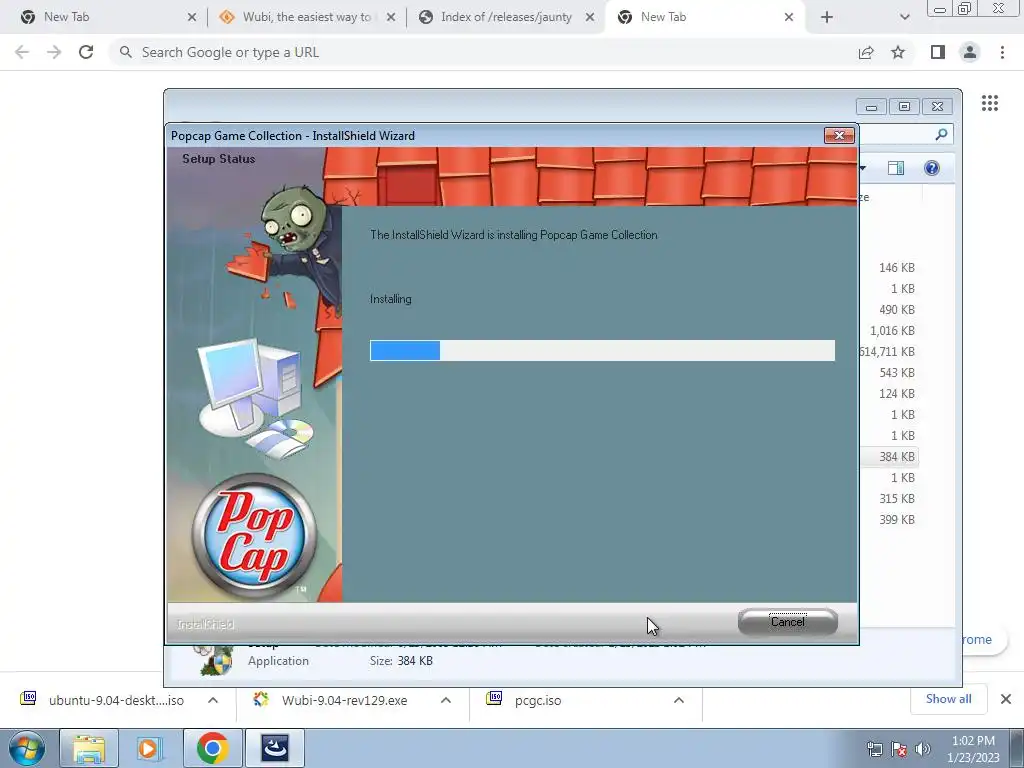The image size is (1024, 768).
Task: Go back to previous page
Action: coord(22,52)
